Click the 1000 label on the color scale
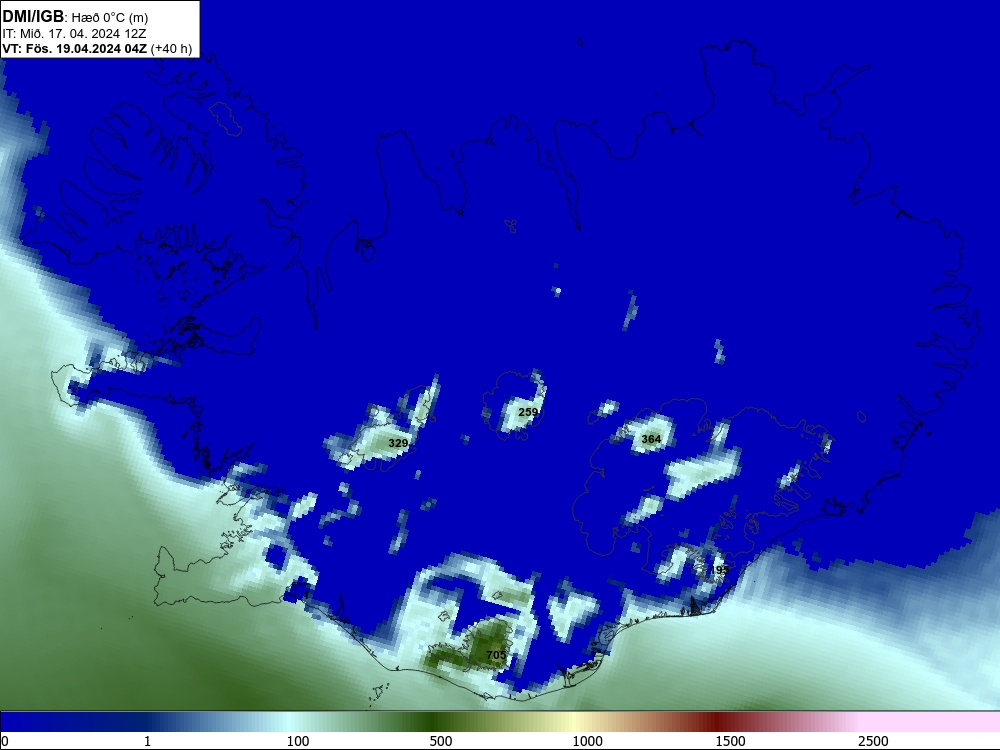The width and height of the screenshot is (1000, 750). pos(587,741)
